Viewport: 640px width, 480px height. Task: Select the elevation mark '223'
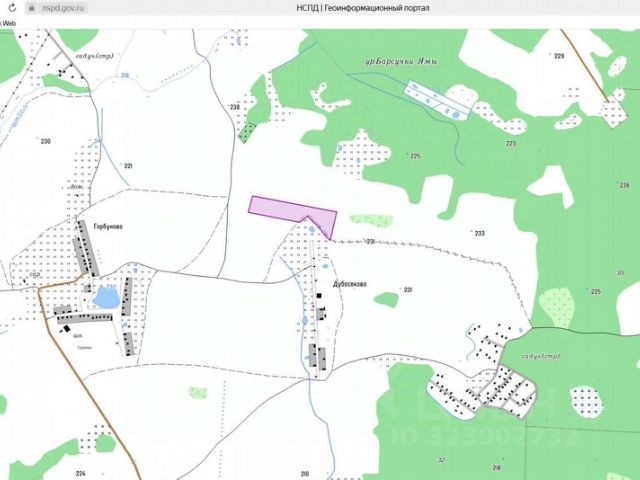(511, 143)
